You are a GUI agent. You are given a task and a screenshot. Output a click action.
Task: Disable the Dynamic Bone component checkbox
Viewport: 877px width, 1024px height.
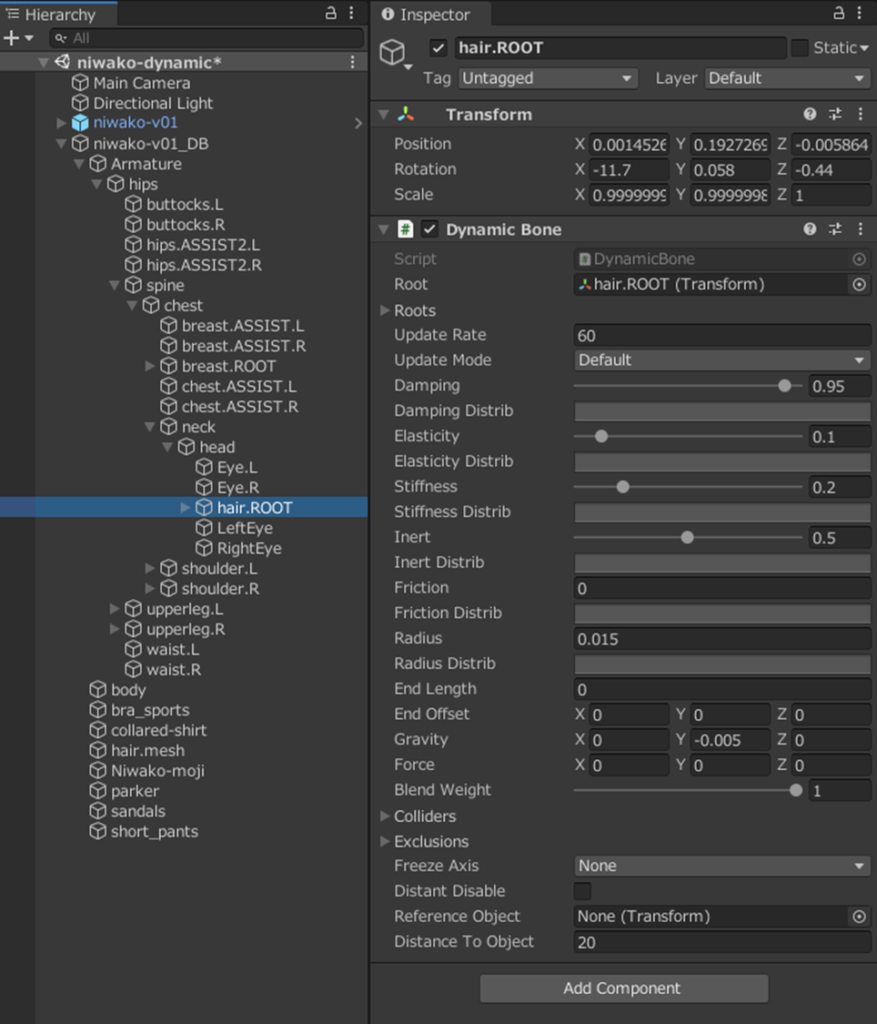(x=430, y=230)
